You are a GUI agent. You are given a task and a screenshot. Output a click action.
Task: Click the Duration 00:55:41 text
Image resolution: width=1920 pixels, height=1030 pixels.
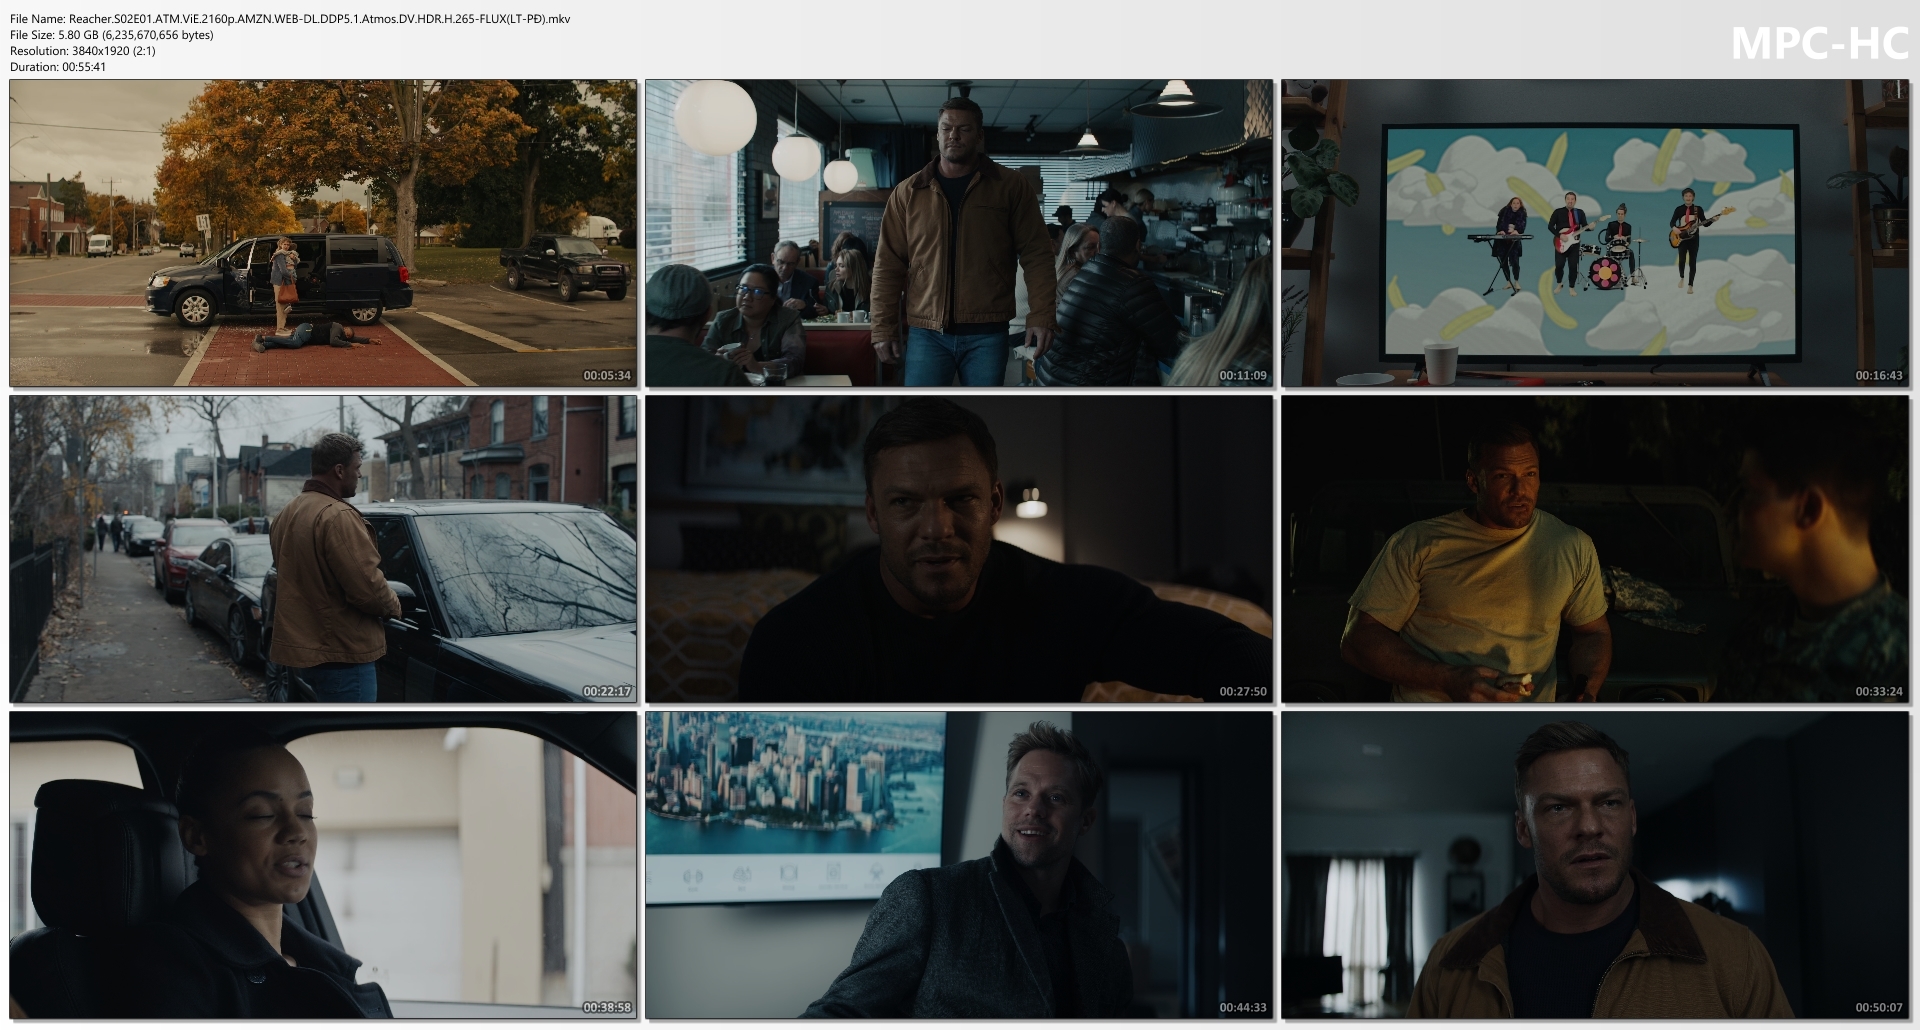[x=58, y=67]
